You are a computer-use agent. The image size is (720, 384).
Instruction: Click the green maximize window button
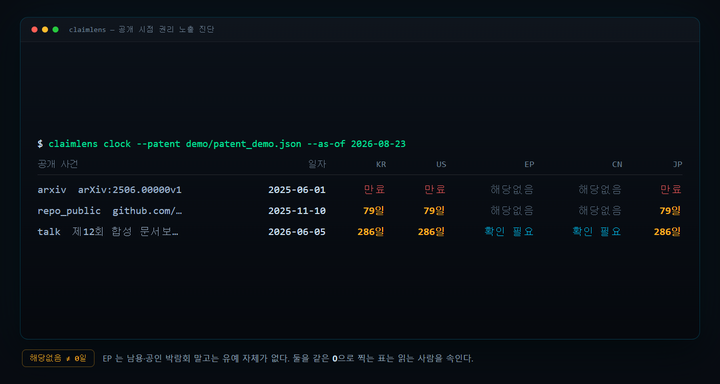point(56,30)
